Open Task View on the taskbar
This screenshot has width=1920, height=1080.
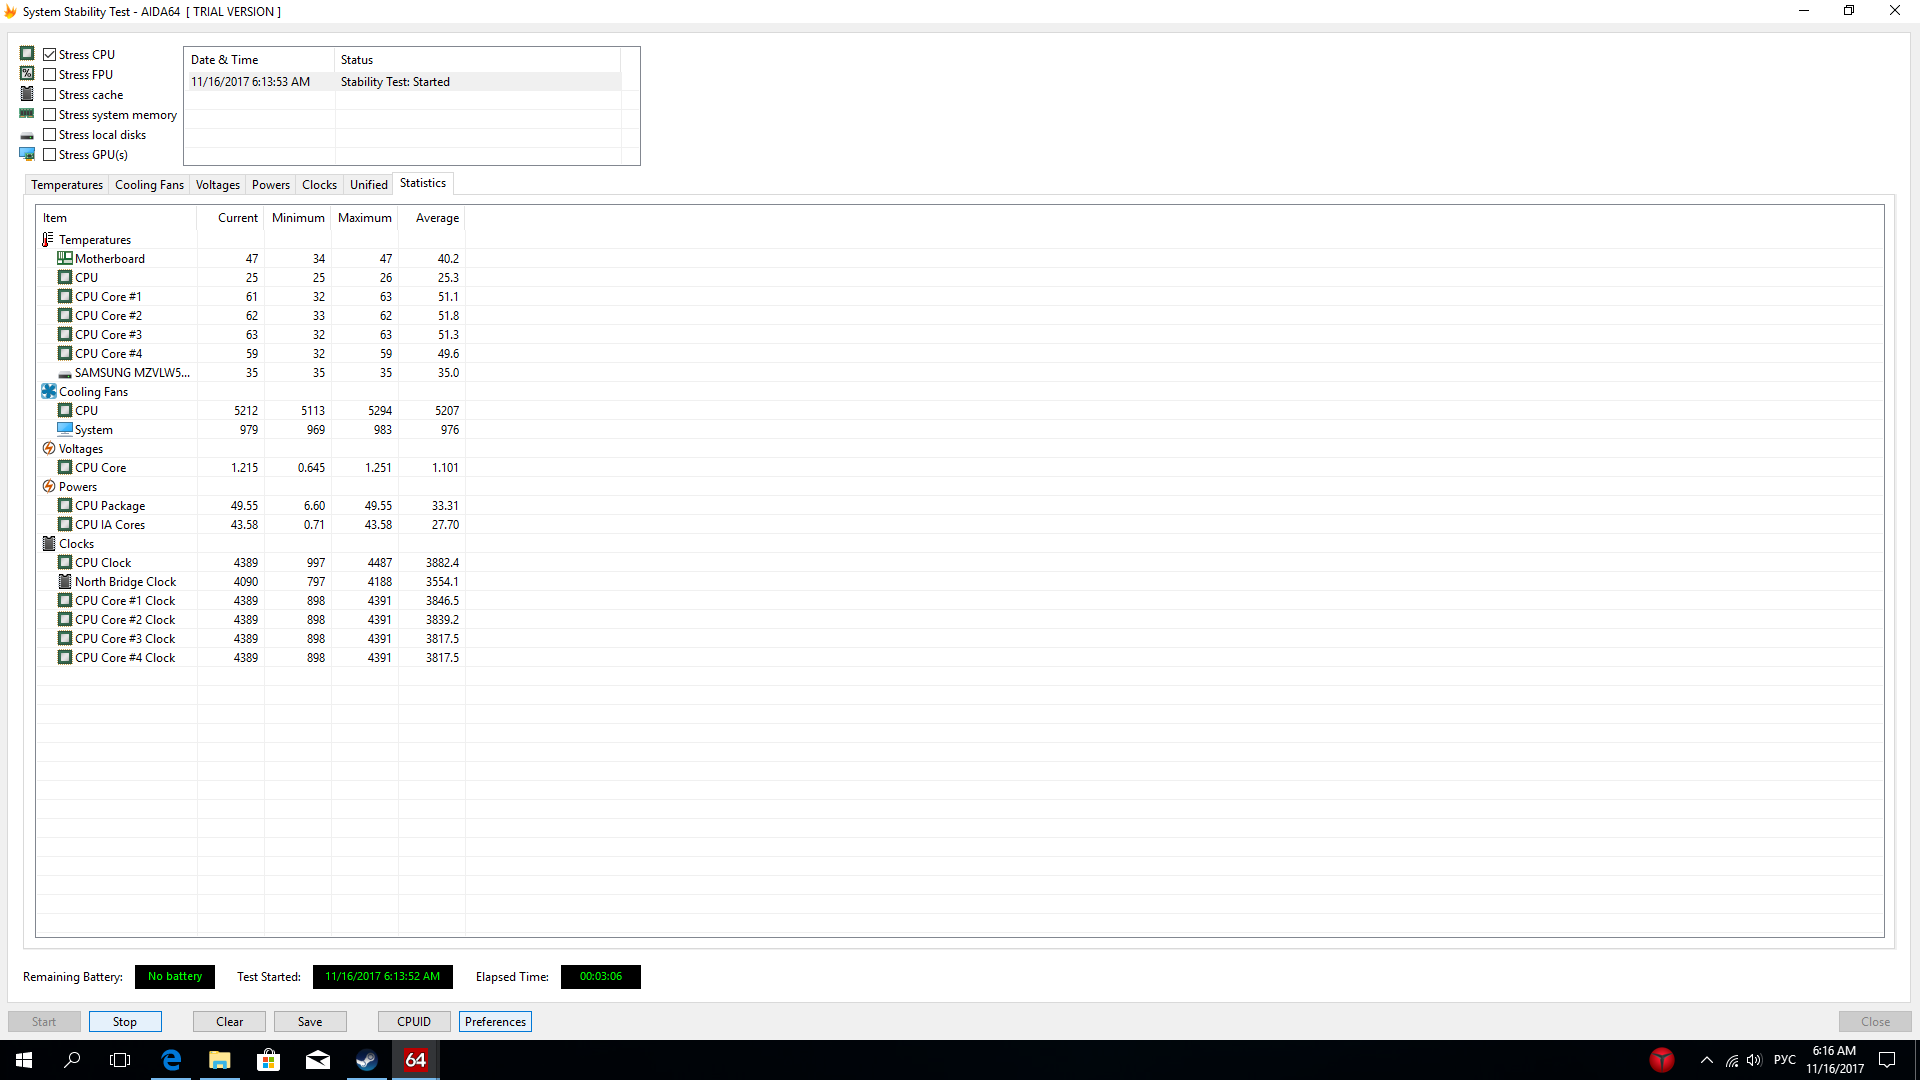120,1060
